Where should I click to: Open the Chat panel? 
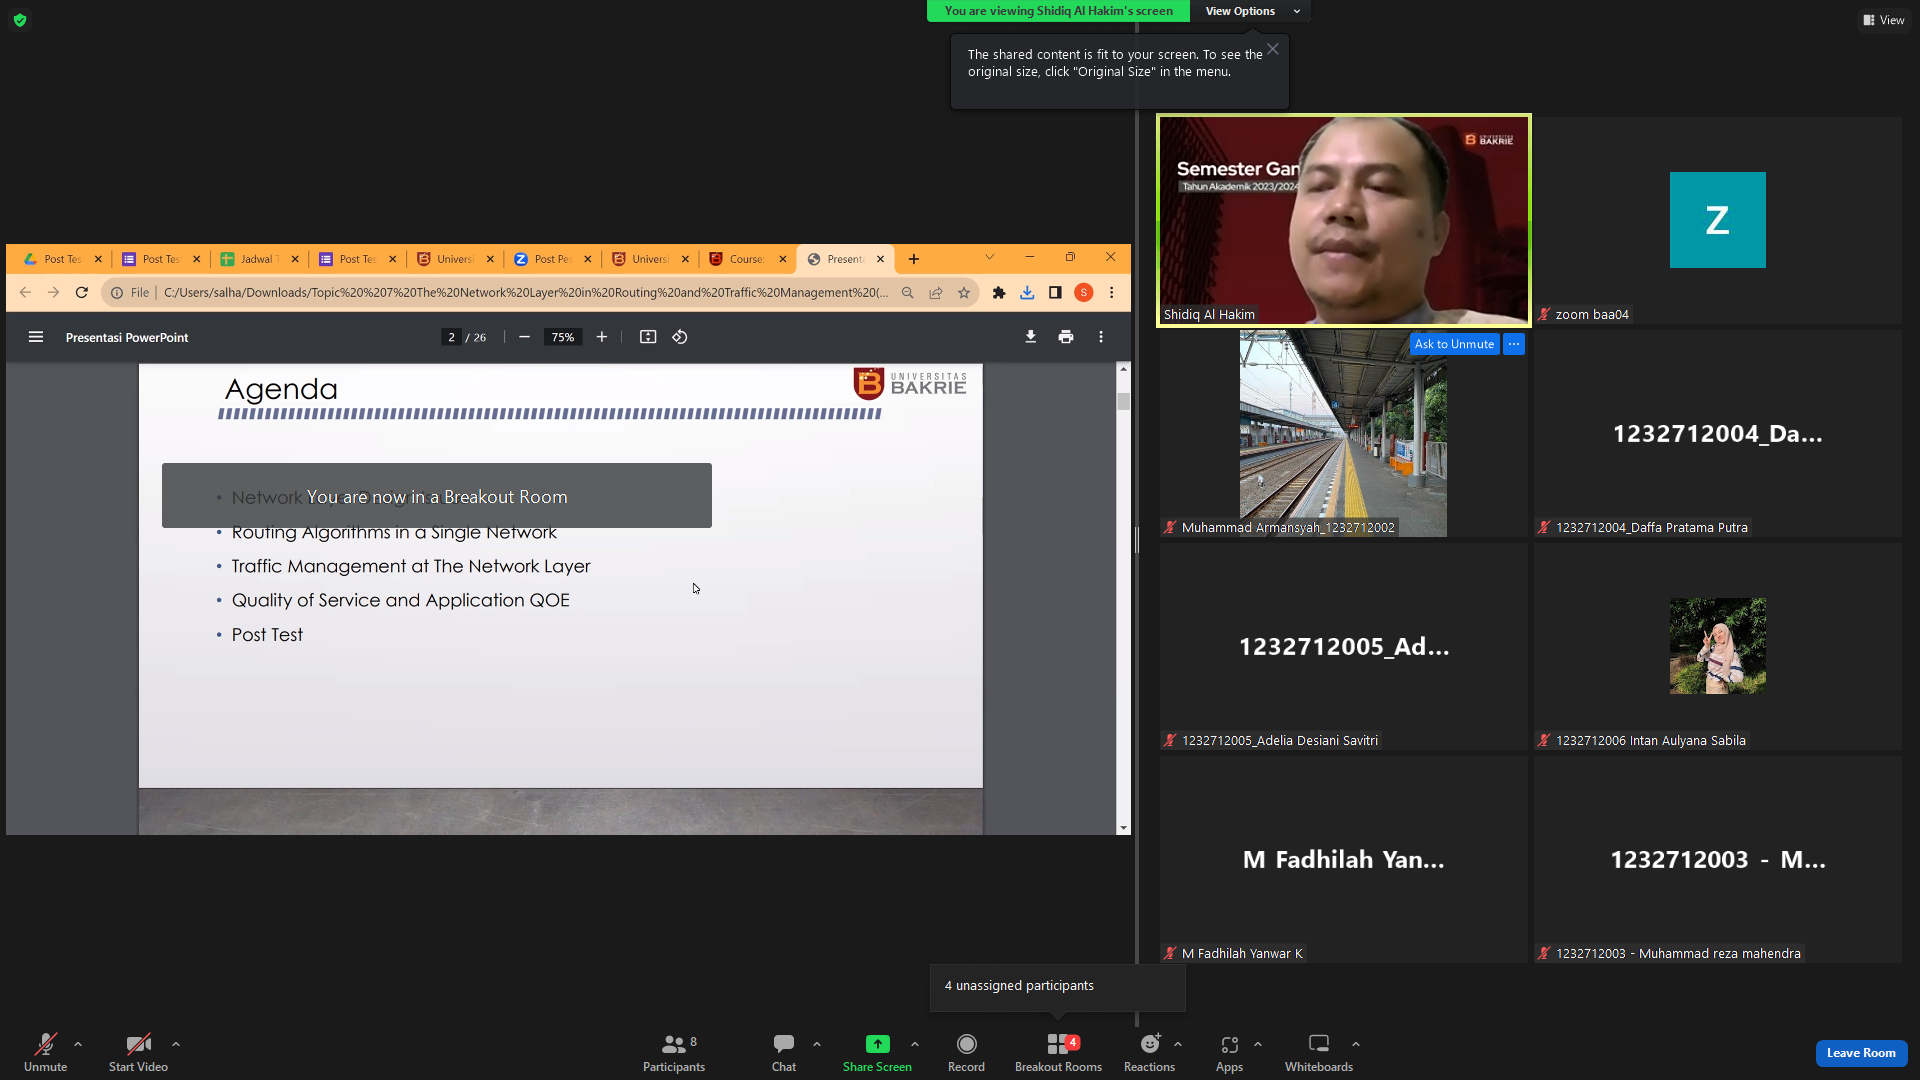(784, 1052)
